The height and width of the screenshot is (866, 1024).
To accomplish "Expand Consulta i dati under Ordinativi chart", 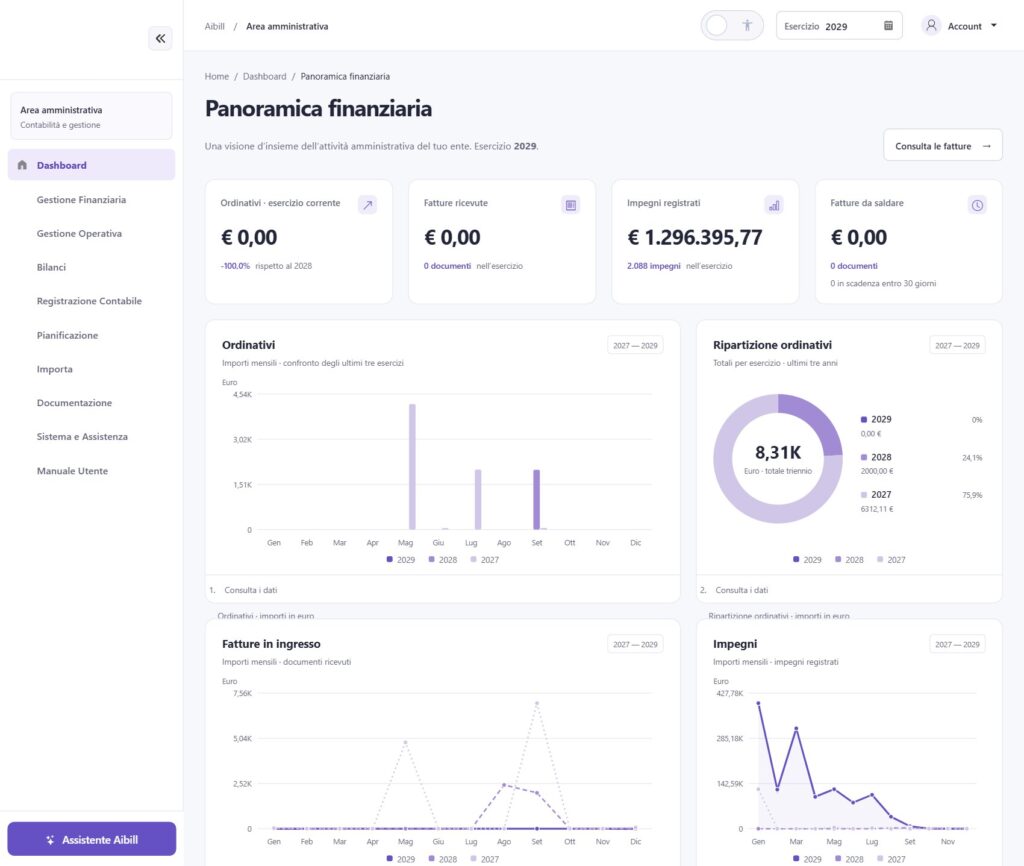I will click(x=251, y=590).
